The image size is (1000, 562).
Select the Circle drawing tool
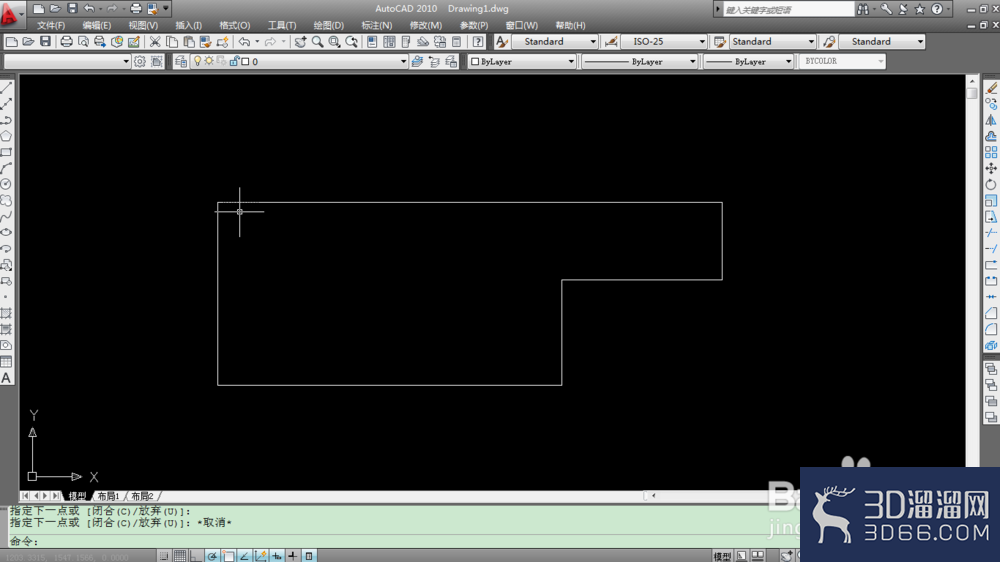(x=6, y=184)
